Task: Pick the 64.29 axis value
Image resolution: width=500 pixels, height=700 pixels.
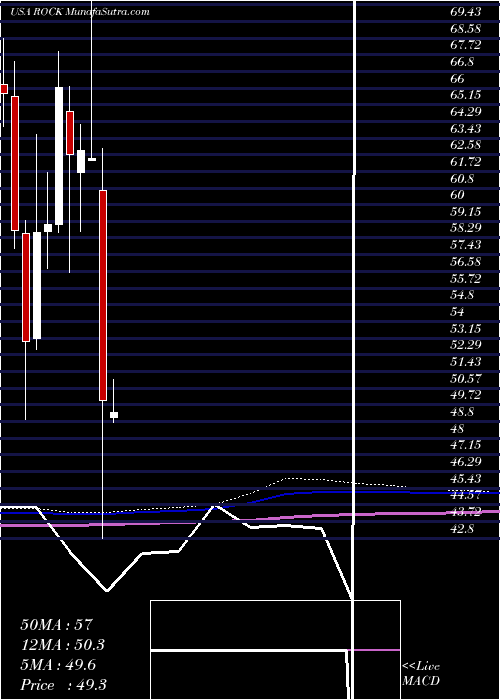Action: 466,112
